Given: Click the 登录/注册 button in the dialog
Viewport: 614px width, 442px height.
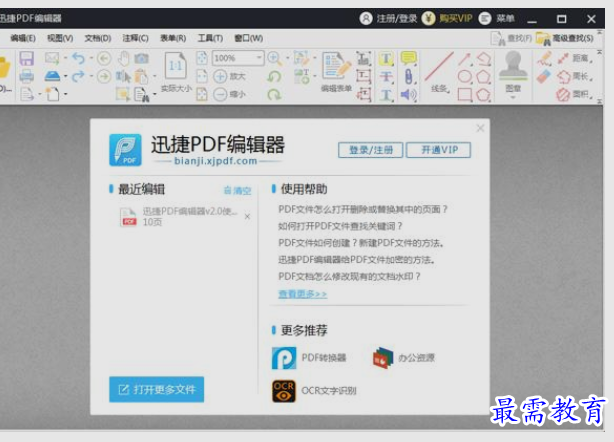Looking at the screenshot, I should click(370, 150).
